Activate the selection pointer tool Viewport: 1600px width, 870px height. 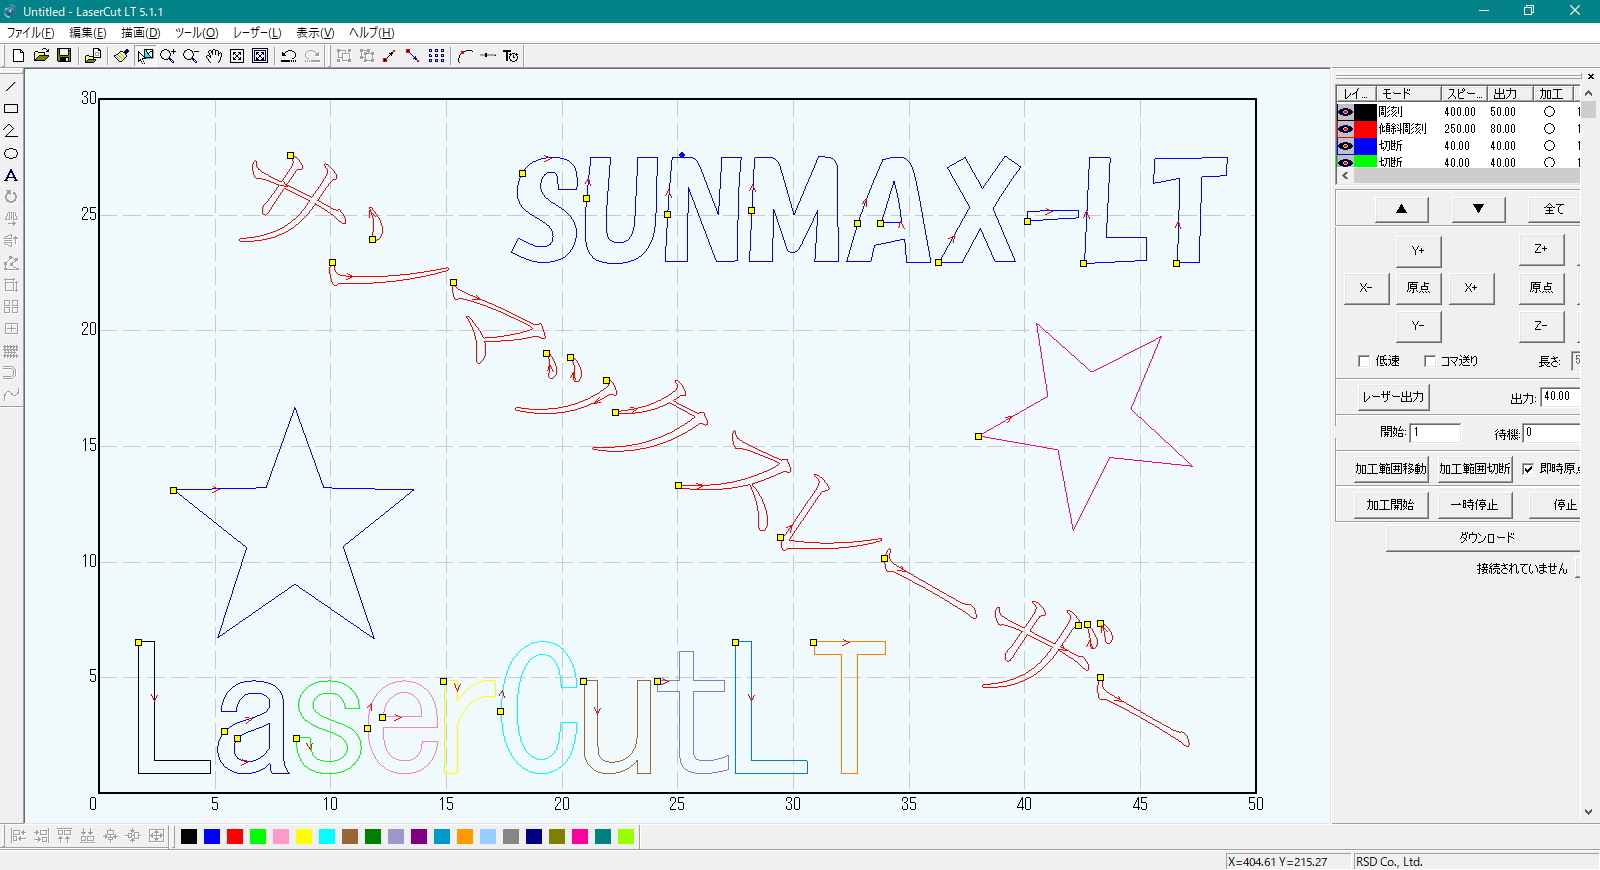pos(145,56)
